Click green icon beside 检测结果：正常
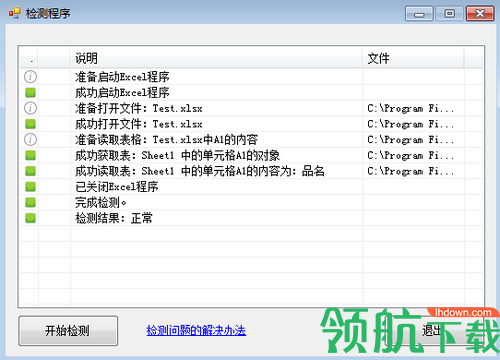Screen dimensions: 500x360 30,218
